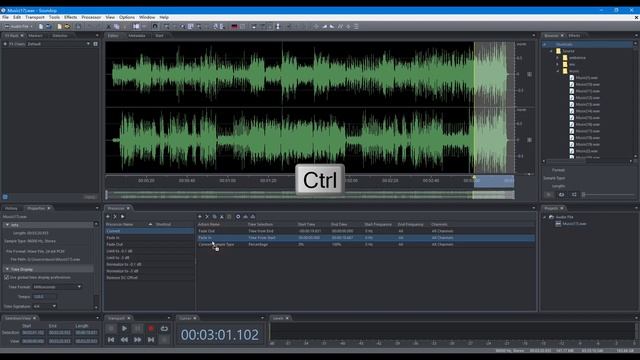Switch to the Effects tab beside Browser
The width and height of the screenshot is (640, 360).
(x=574, y=36)
